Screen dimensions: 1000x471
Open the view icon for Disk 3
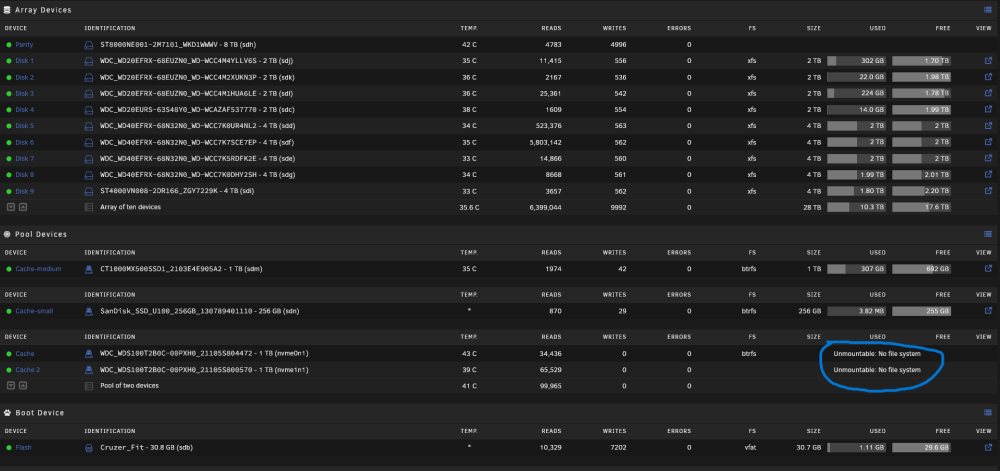click(988, 93)
